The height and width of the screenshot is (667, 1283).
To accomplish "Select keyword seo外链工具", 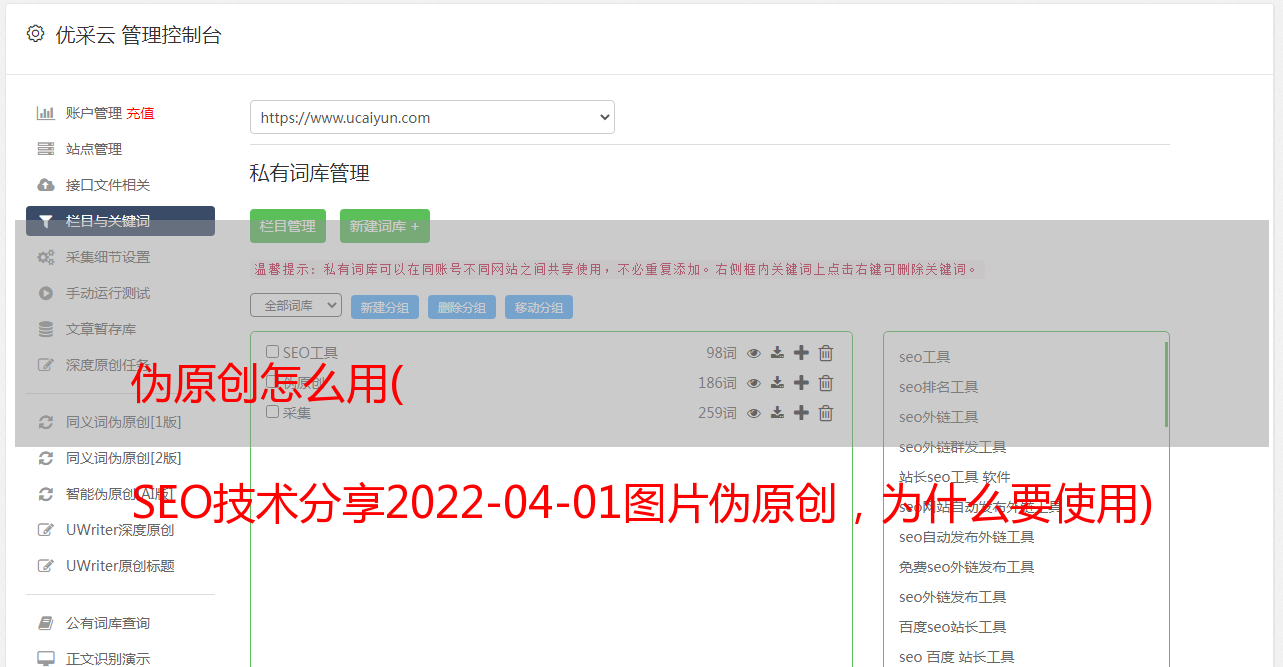I will point(939,417).
